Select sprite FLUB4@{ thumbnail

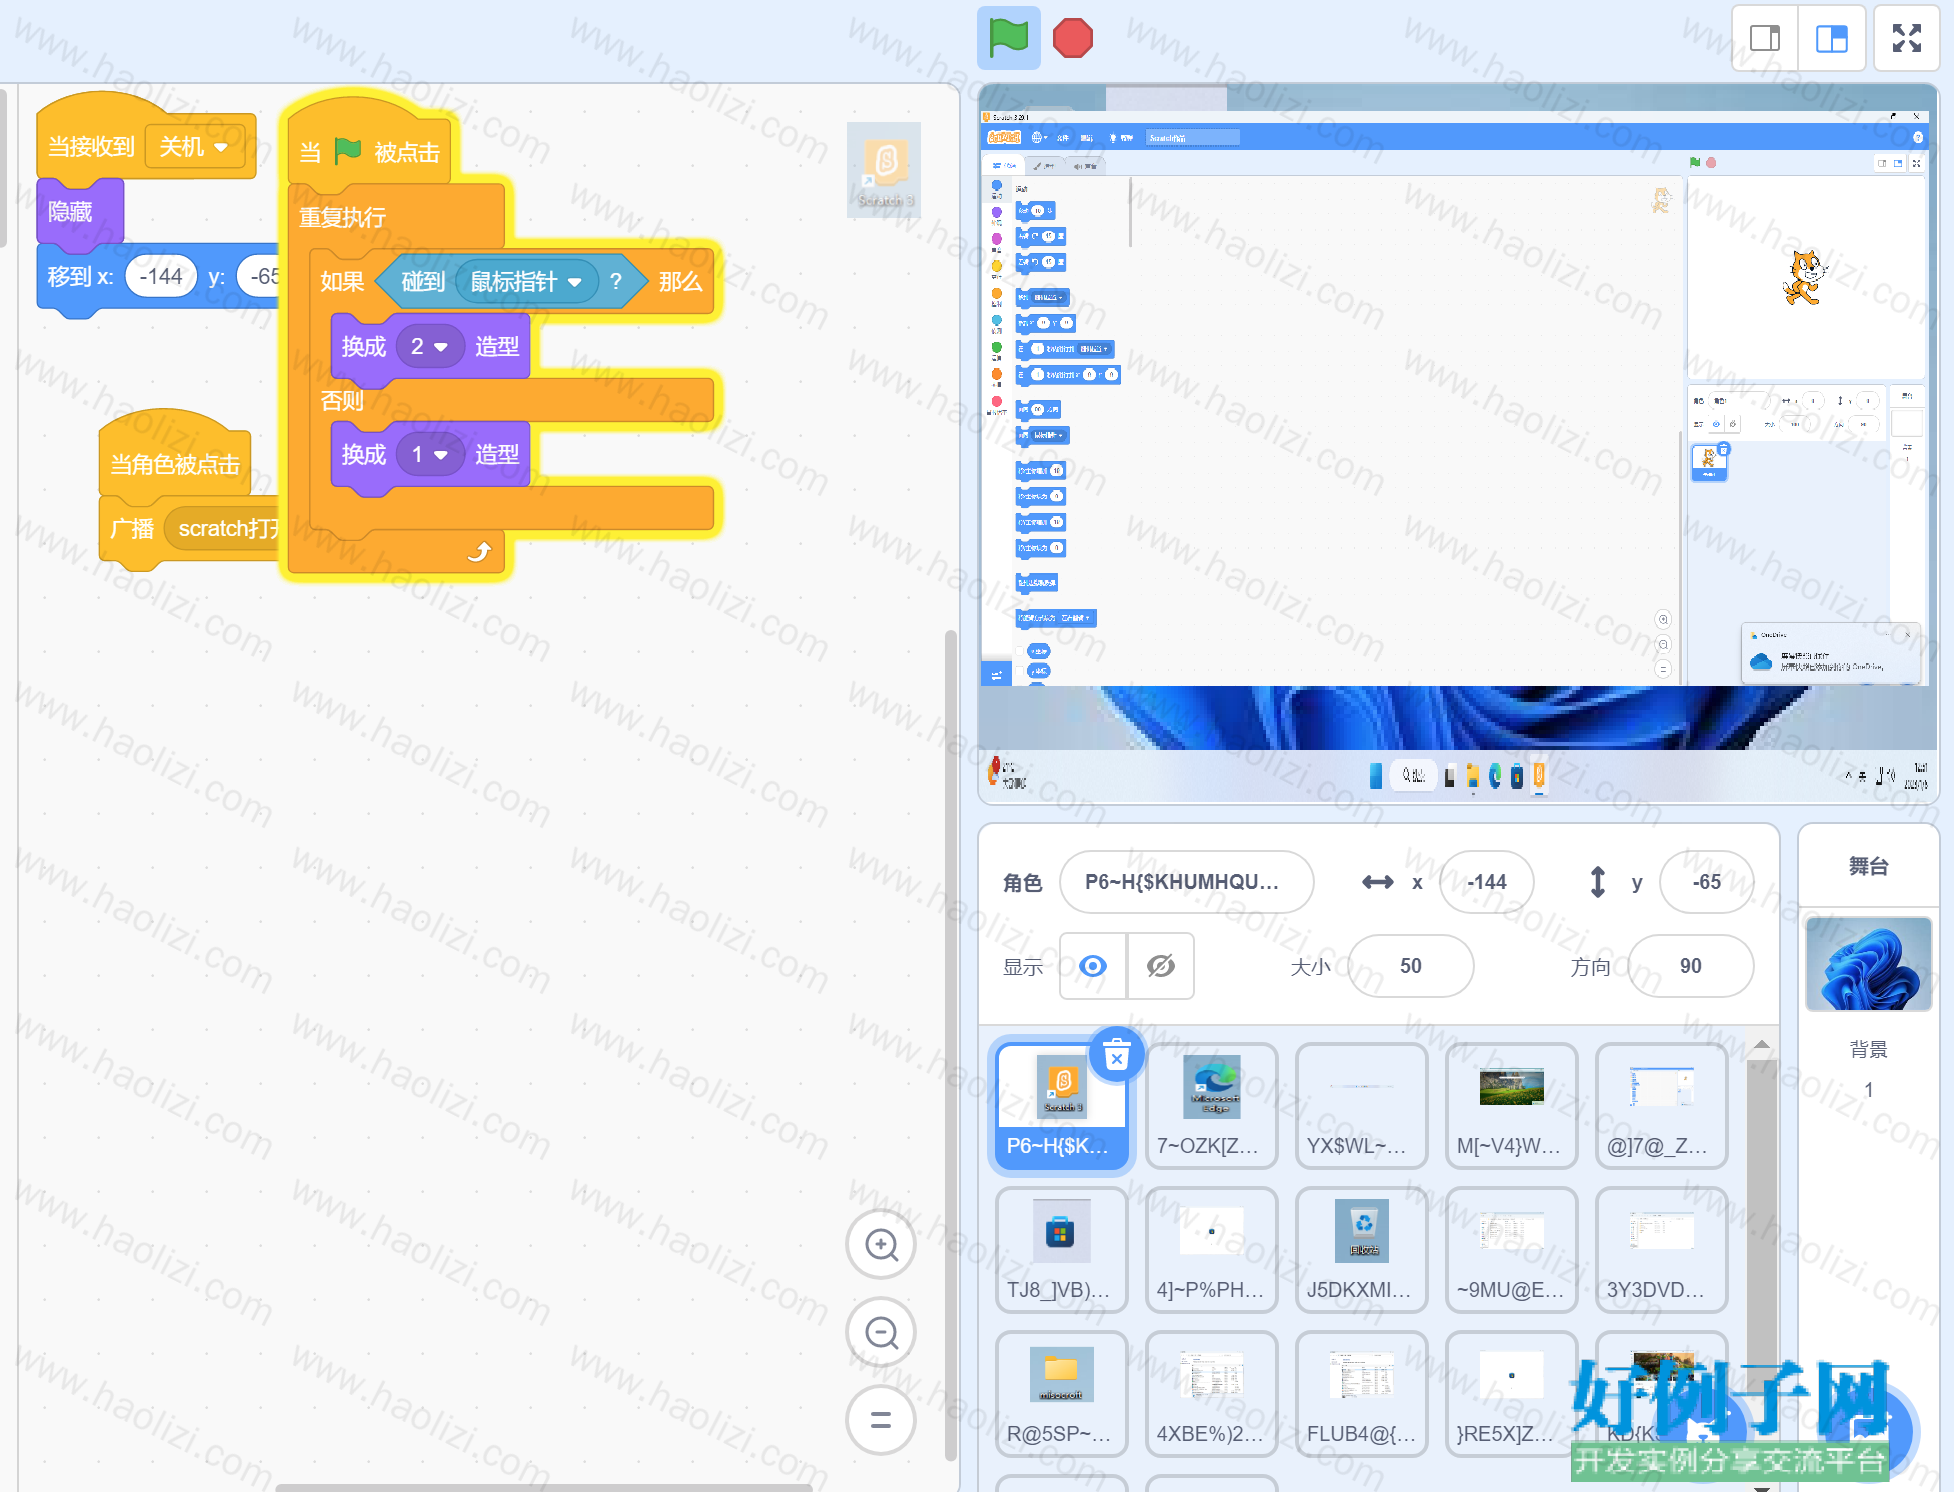click(x=1362, y=1394)
